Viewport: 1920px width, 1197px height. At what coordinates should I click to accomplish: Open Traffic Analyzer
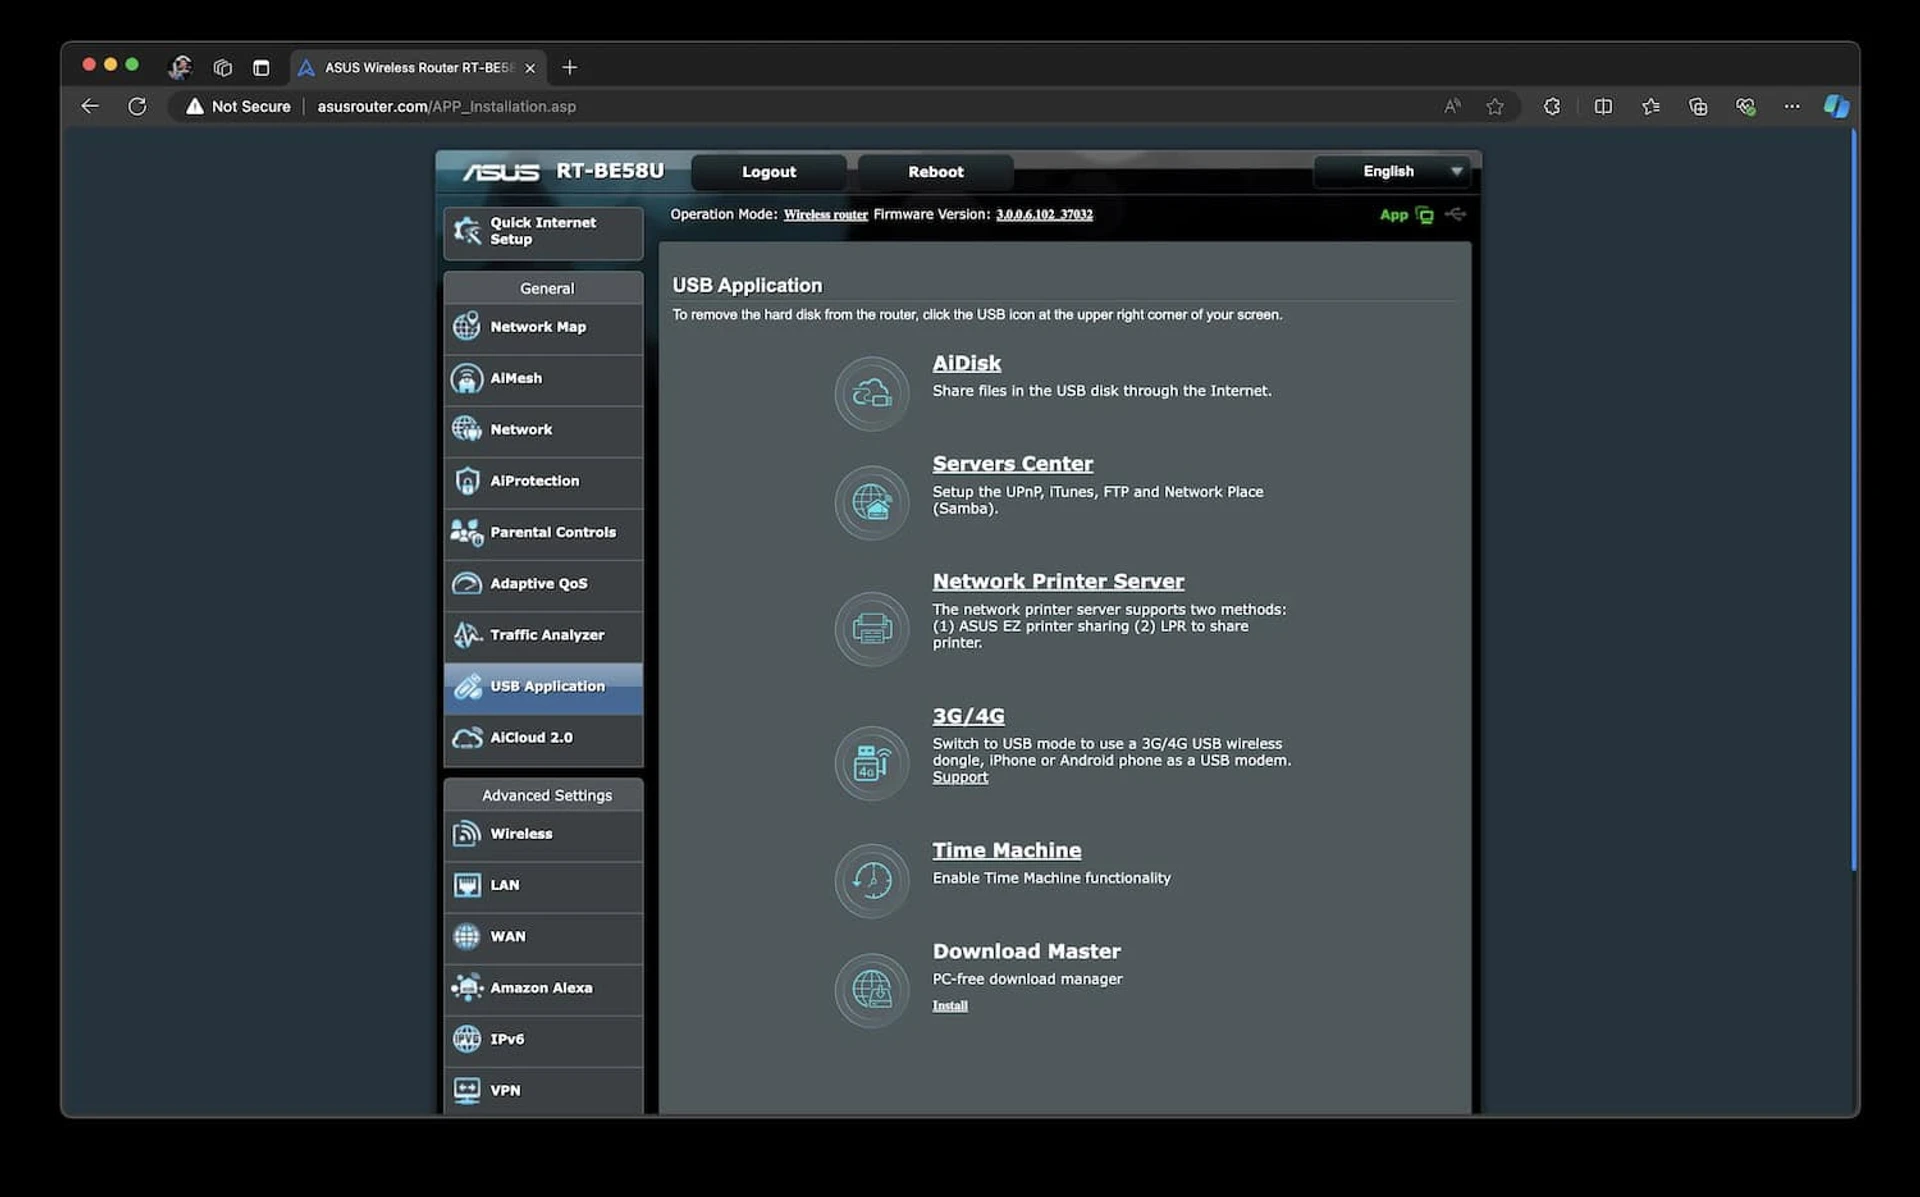543,635
